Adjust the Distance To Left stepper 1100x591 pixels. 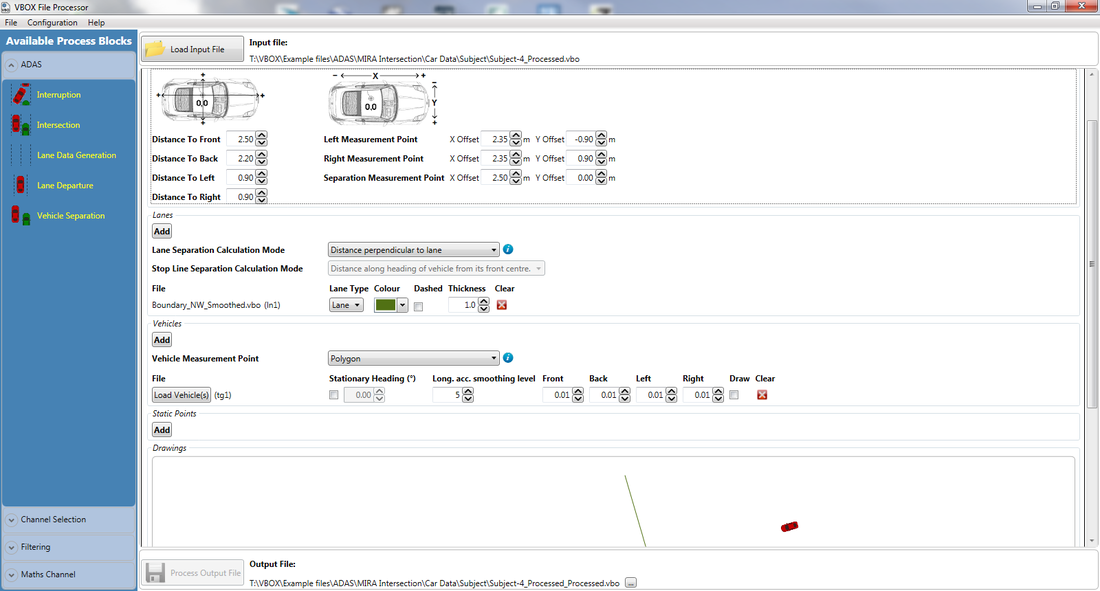[x=262, y=178]
